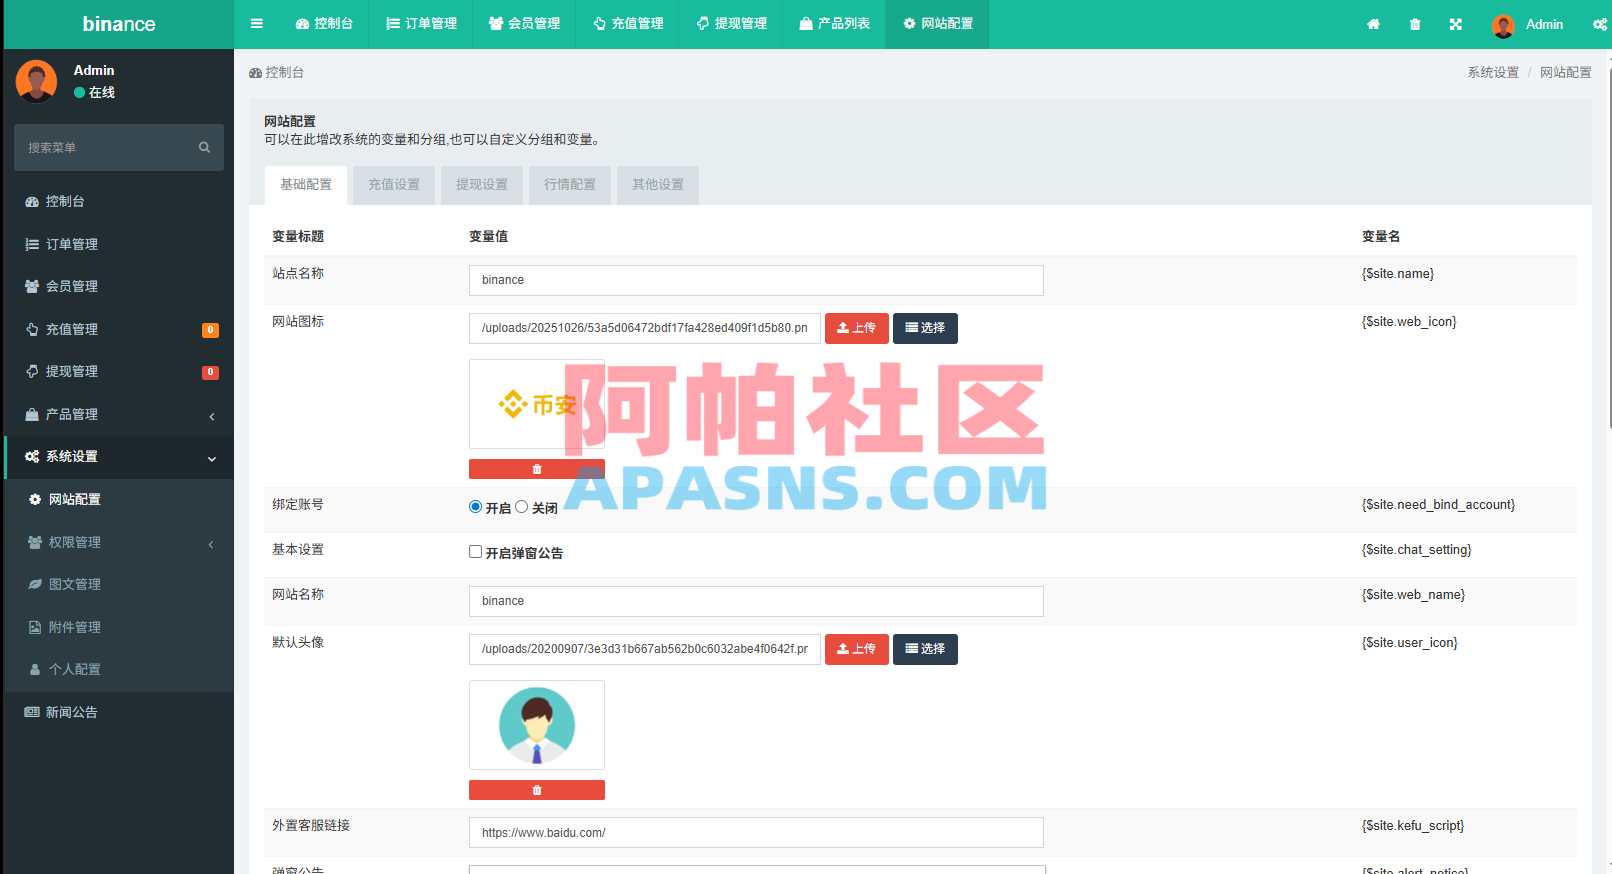Click 上传 button for 默认头像

click(x=857, y=649)
